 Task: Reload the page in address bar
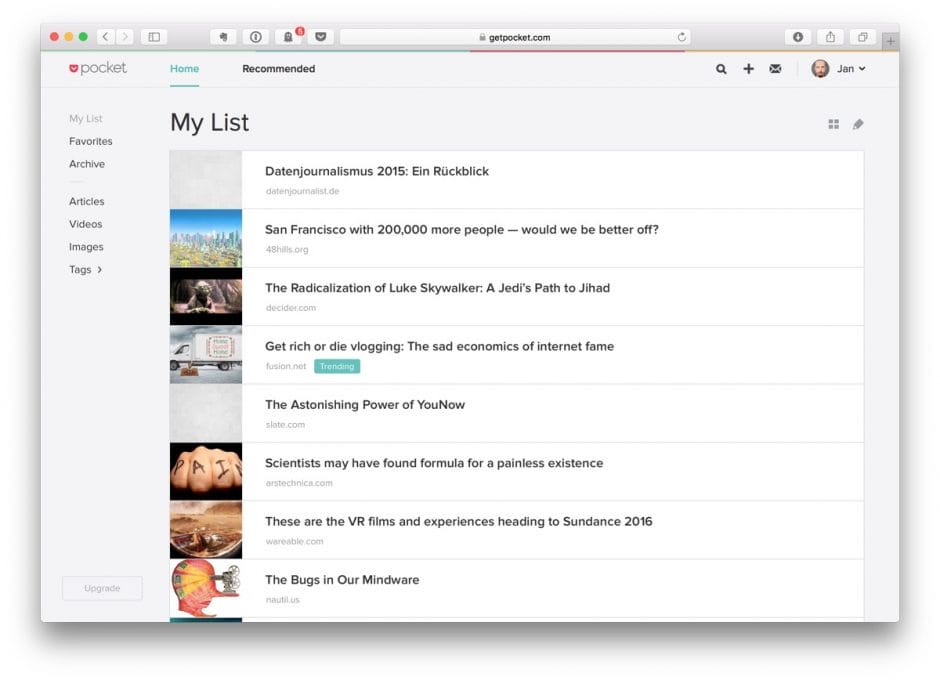[x=682, y=37]
